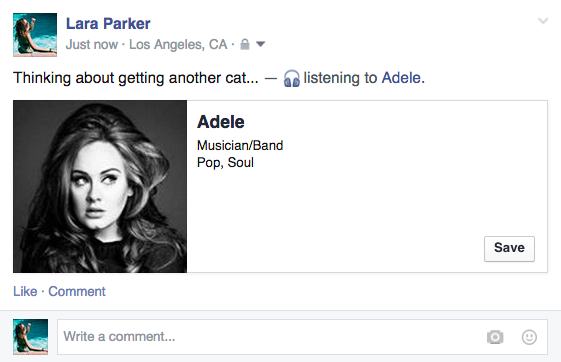The width and height of the screenshot is (561, 362).
Task: Open privacy audience dropdown arrow
Action: click(x=260, y=44)
